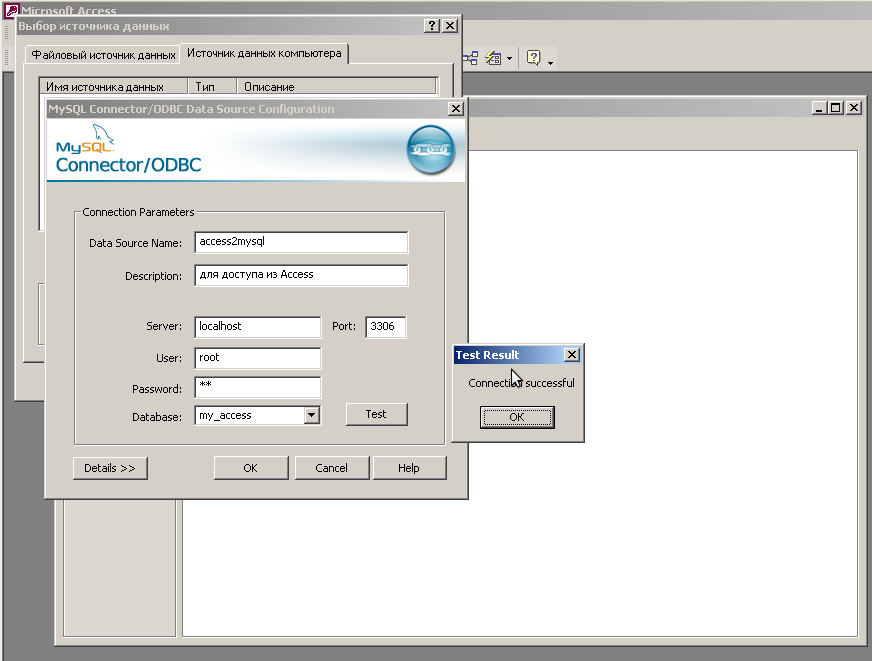Close the inner Access database window
872x661 pixels.
[x=854, y=108]
